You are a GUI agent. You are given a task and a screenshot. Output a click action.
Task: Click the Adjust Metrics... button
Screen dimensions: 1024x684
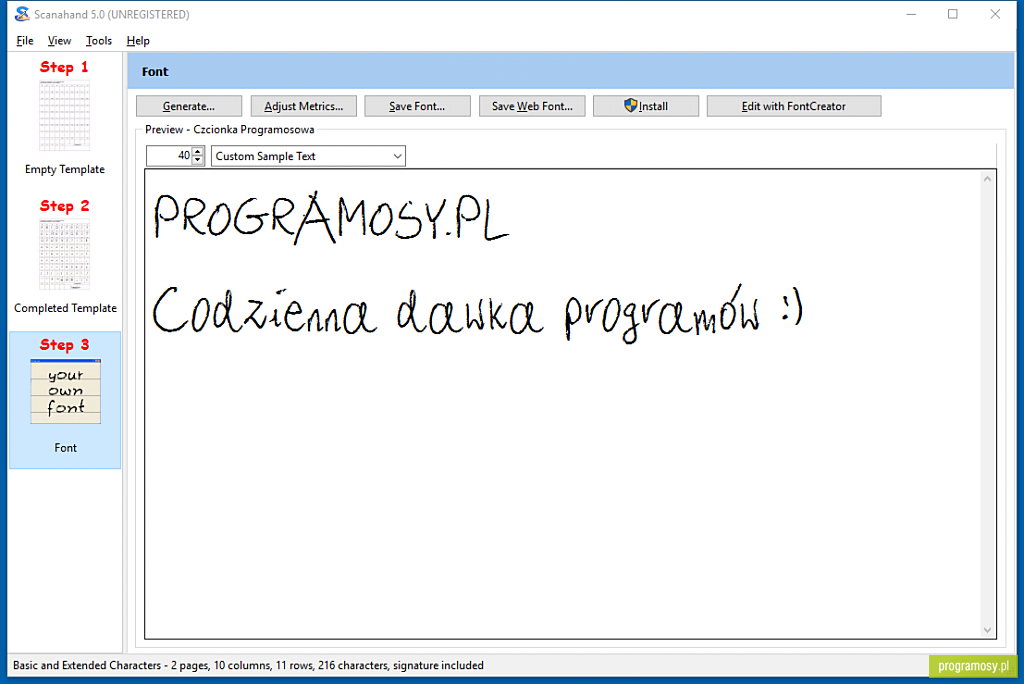coord(304,106)
